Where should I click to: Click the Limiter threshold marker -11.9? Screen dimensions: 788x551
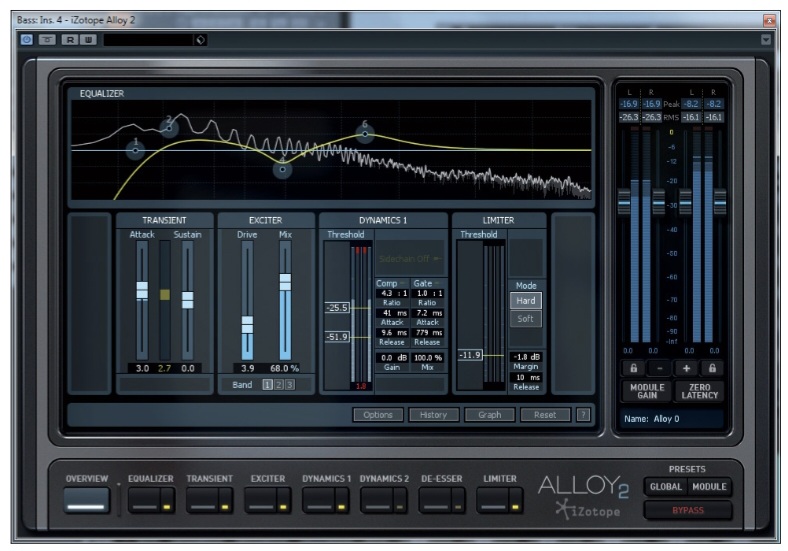pyautogui.click(x=470, y=355)
